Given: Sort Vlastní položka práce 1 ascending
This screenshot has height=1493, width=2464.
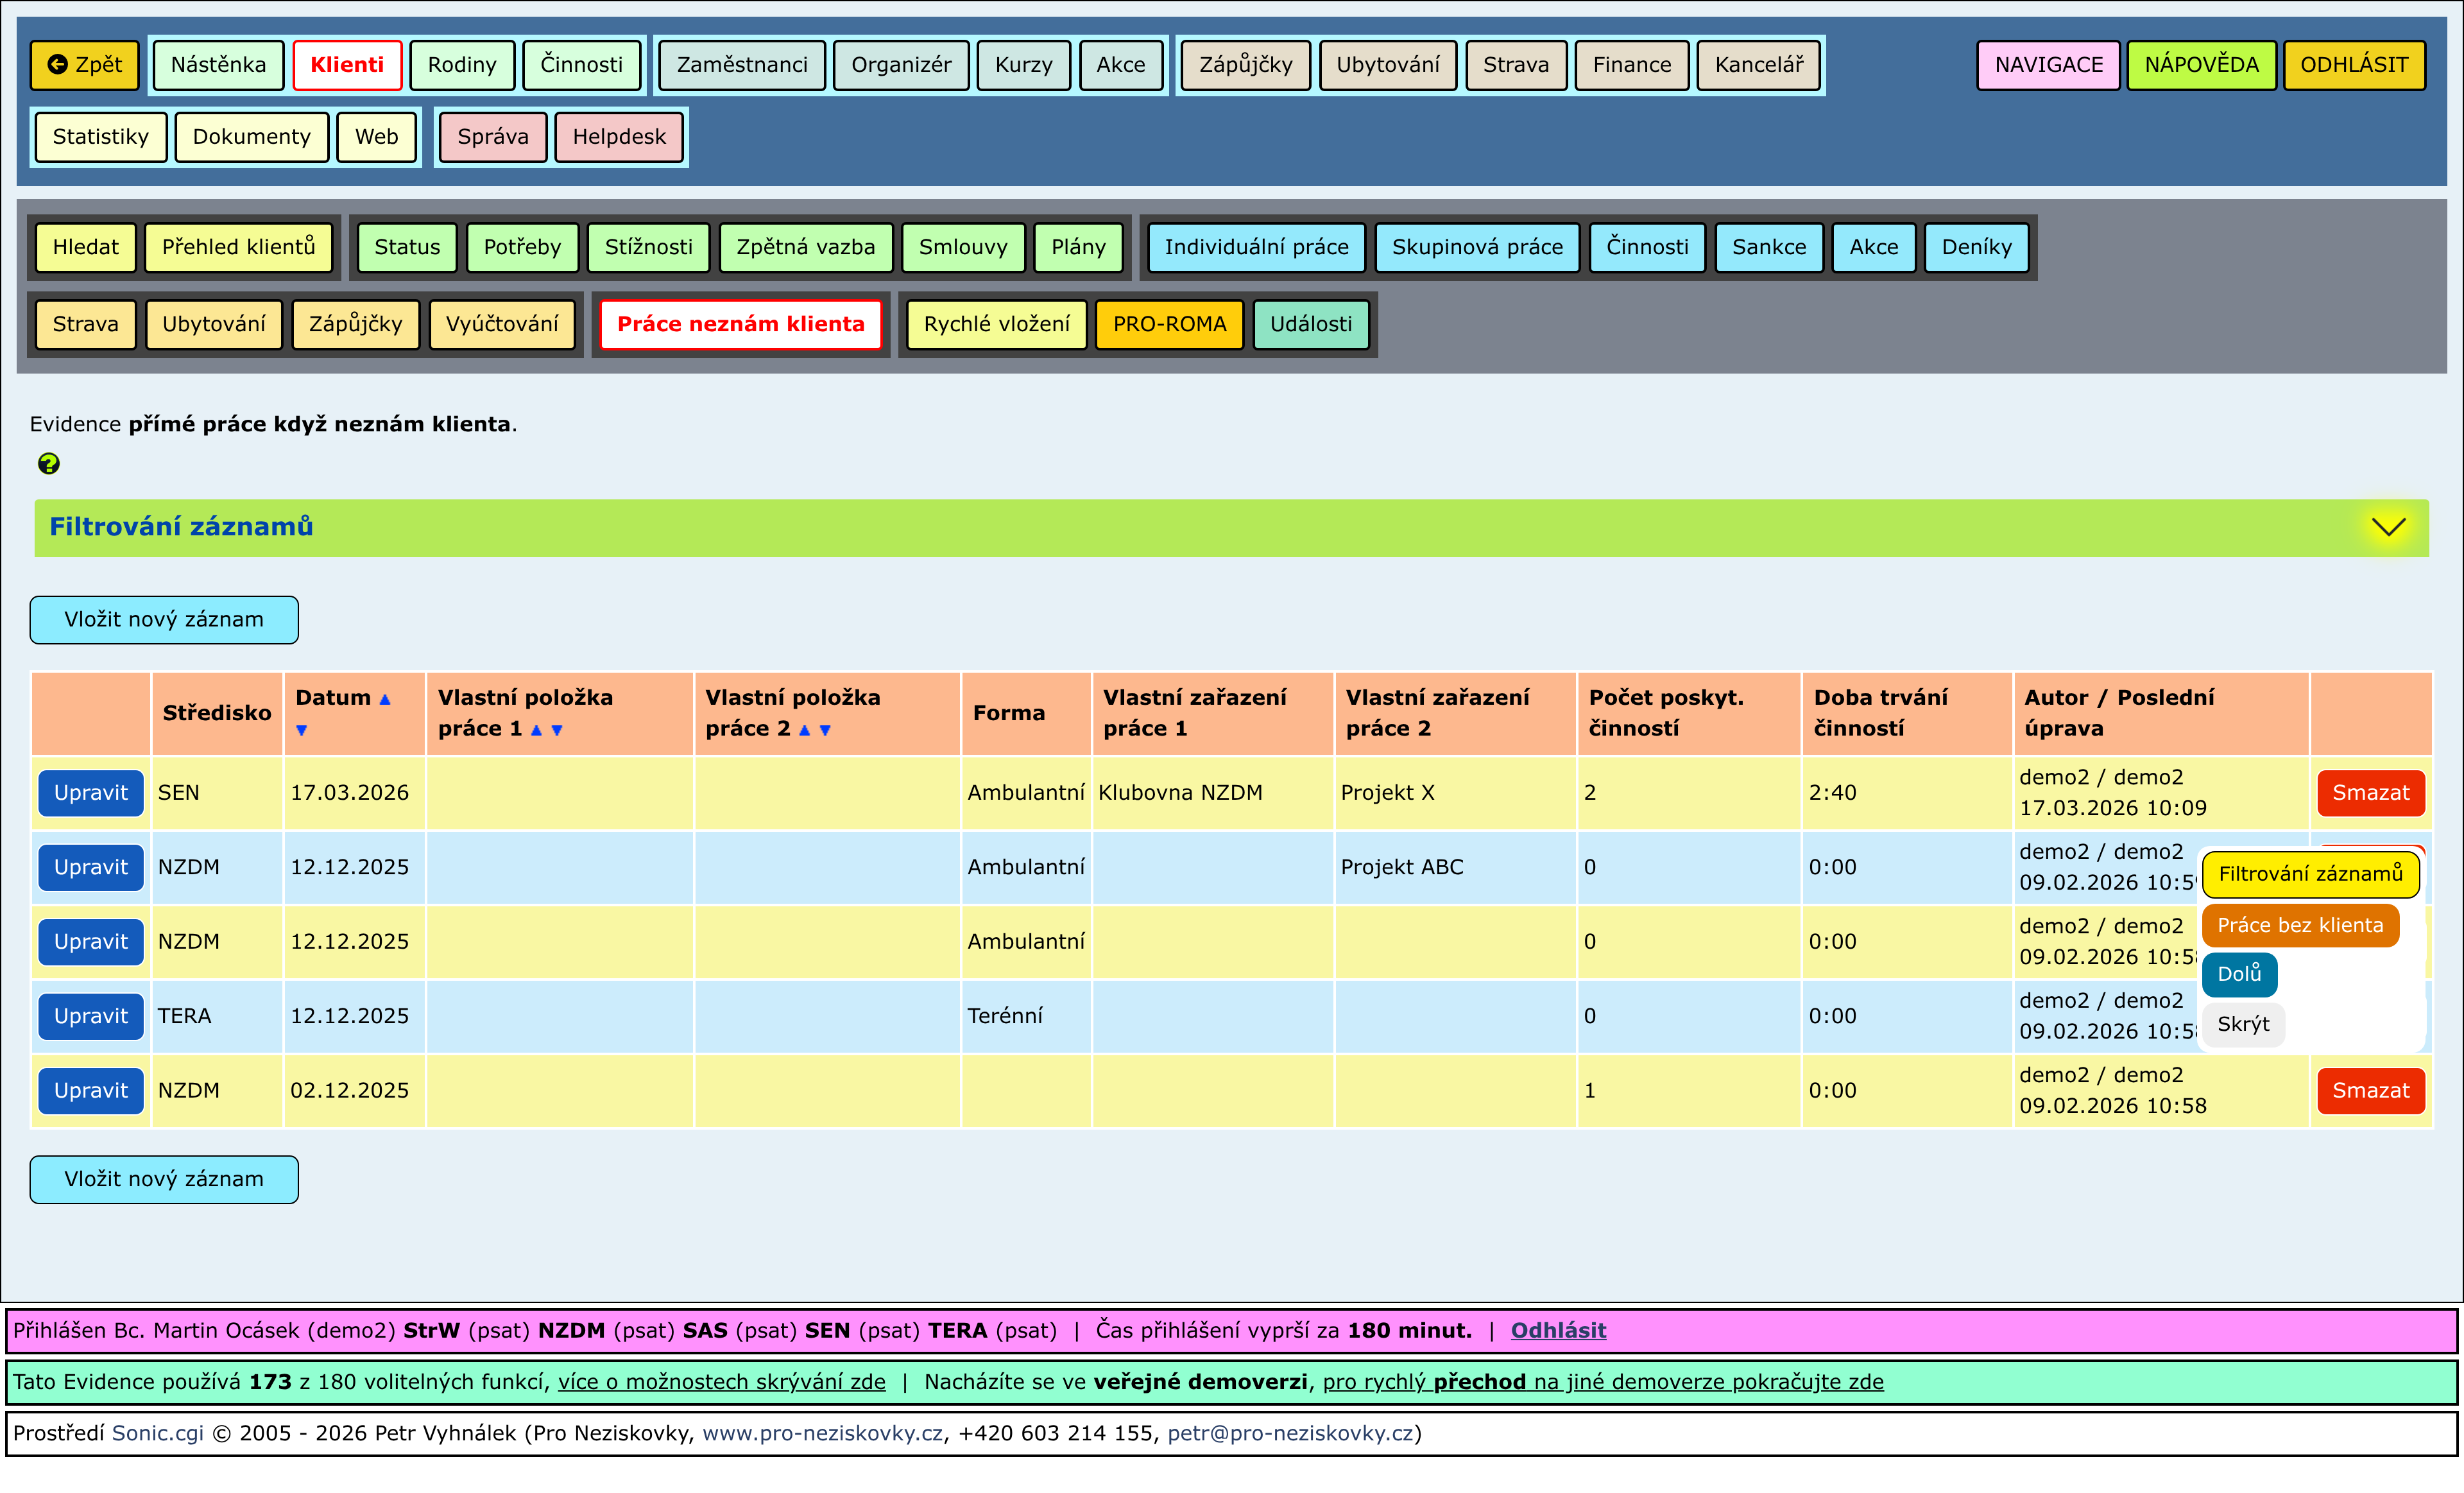Looking at the screenshot, I should tap(536, 730).
